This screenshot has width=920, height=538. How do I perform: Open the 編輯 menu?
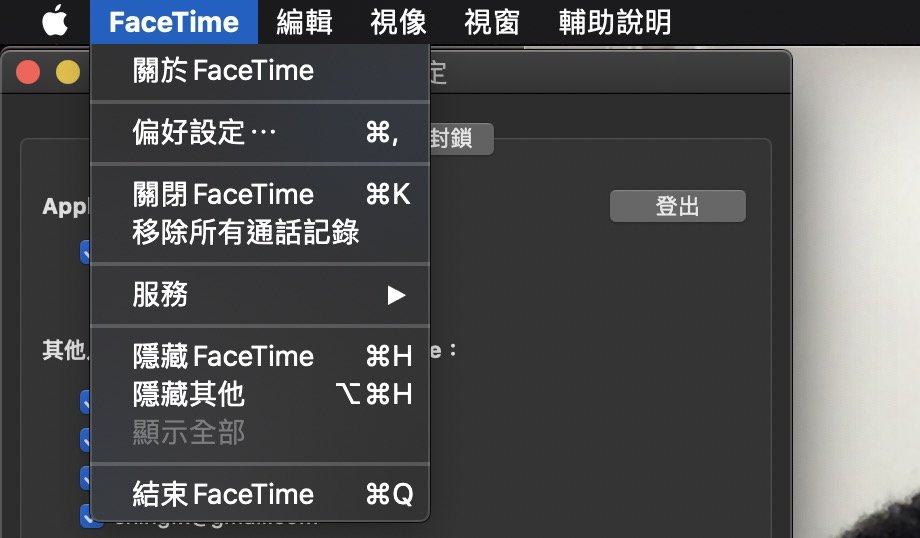304,21
